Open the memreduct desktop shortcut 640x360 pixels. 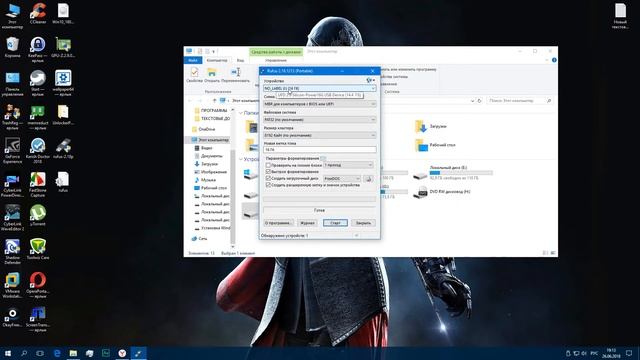click(x=38, y=118)
